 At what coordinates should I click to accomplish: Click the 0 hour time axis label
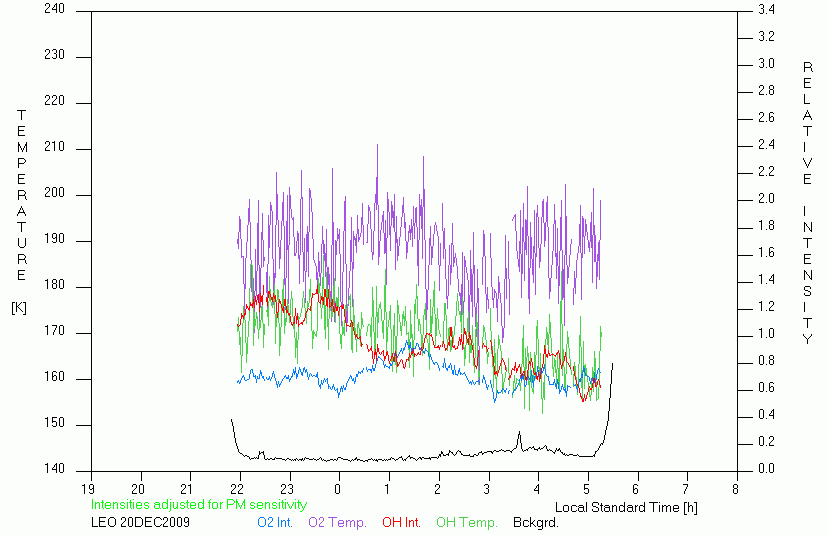pyautogui.click(x=337, y=490)
